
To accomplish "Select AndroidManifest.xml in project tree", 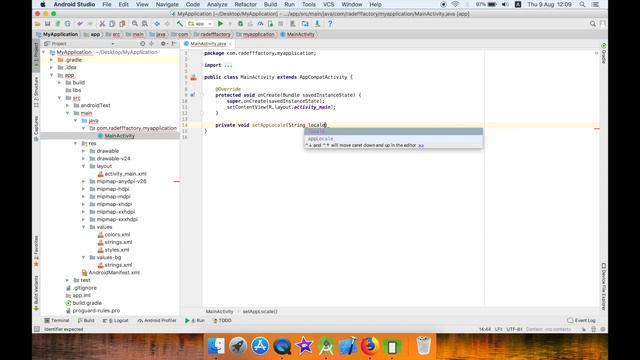I will 114,273.
